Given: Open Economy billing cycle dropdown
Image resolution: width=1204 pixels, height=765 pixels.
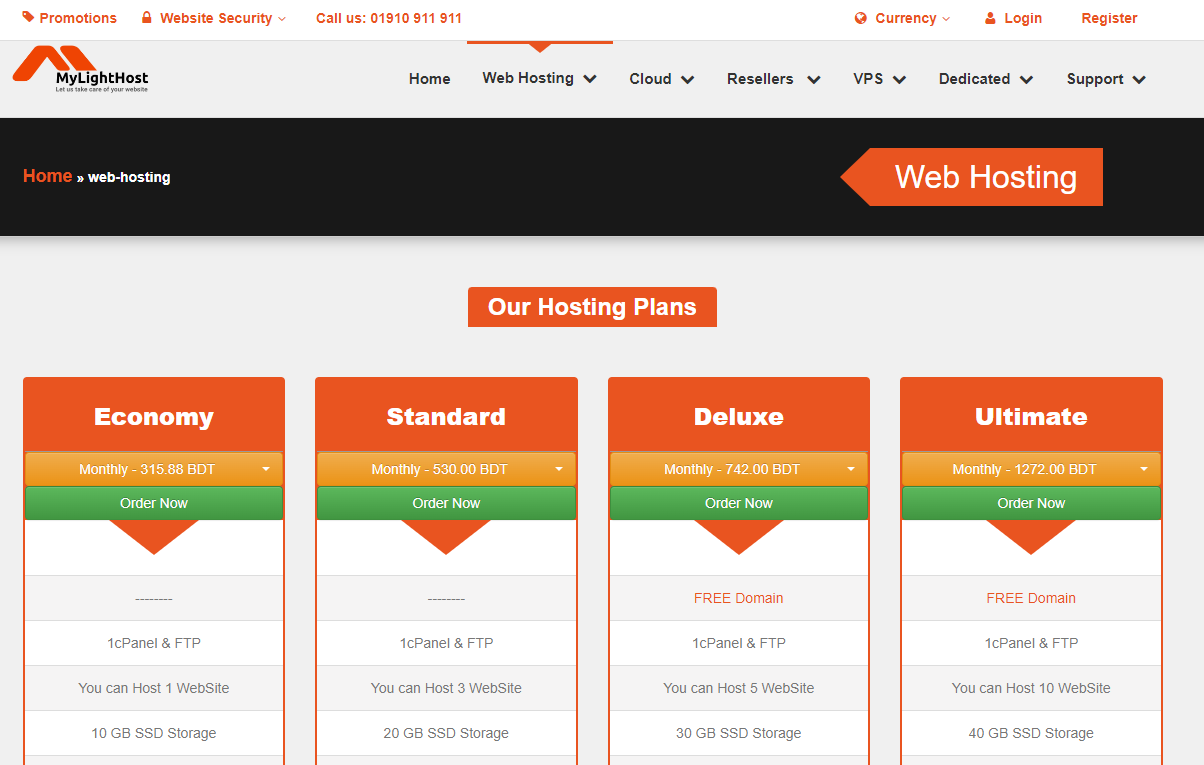Looking at the screenshot, I should [x=154, y=469].
